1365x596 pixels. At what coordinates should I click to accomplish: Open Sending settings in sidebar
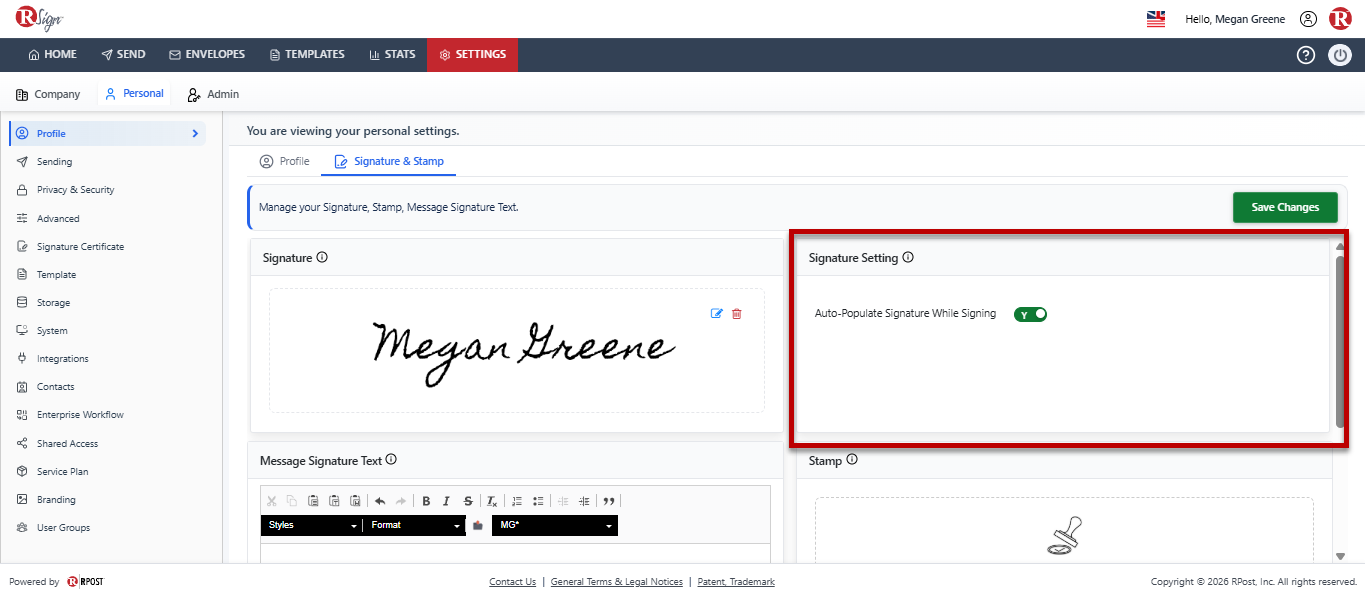(x=108, y=162)
